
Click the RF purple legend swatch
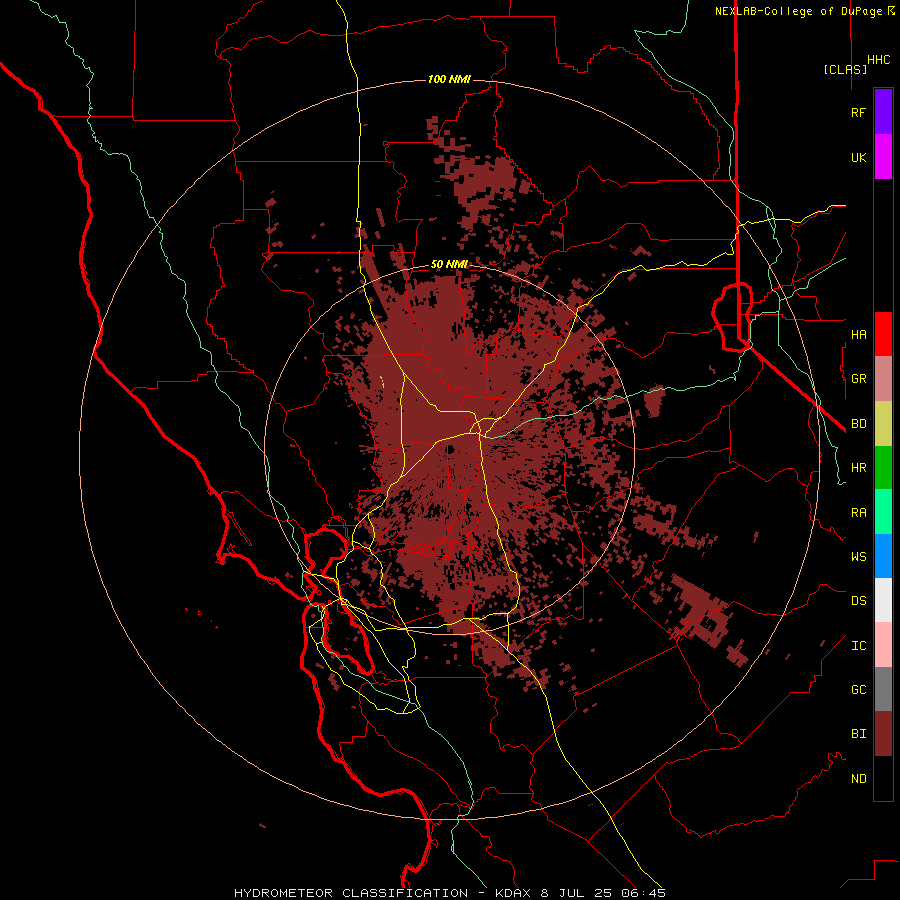[883, 112]
